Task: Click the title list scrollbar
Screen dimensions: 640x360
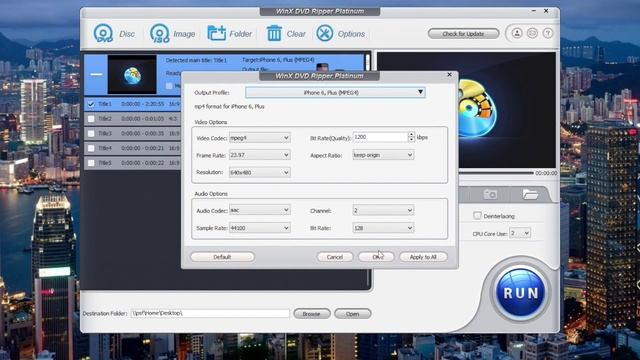Action: coord(368,62)
